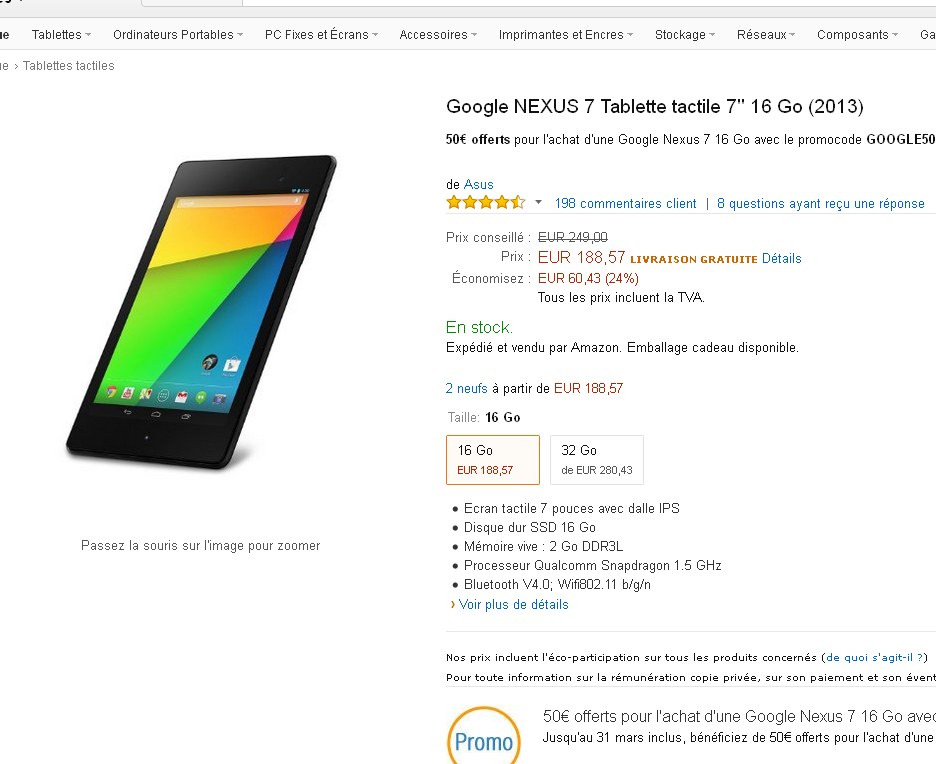The image size is (936, 764).
Task: Open the Accessoires menu
Action: (x=438, y=35)
